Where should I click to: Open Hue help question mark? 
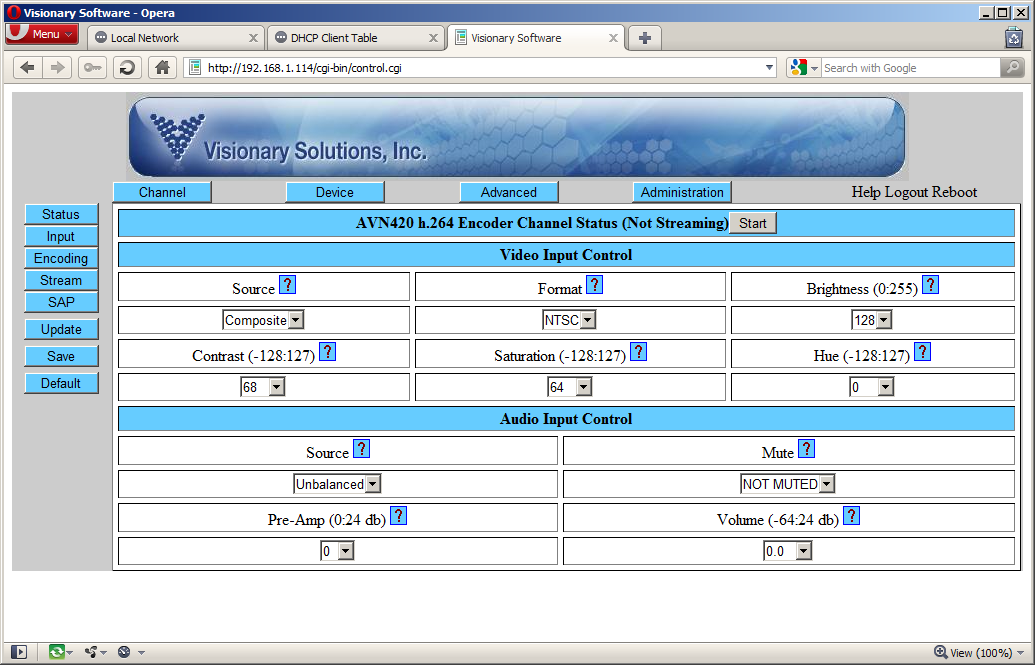pos(922,351)
